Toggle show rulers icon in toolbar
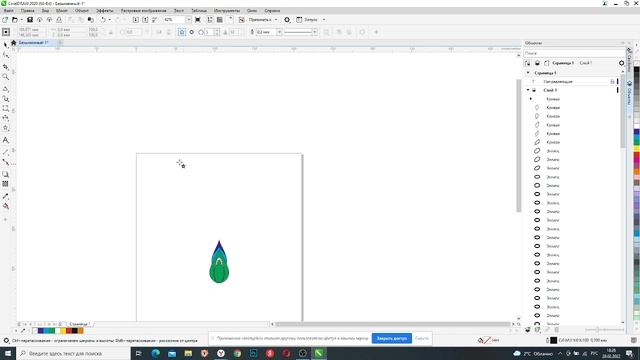 point(210,20)
